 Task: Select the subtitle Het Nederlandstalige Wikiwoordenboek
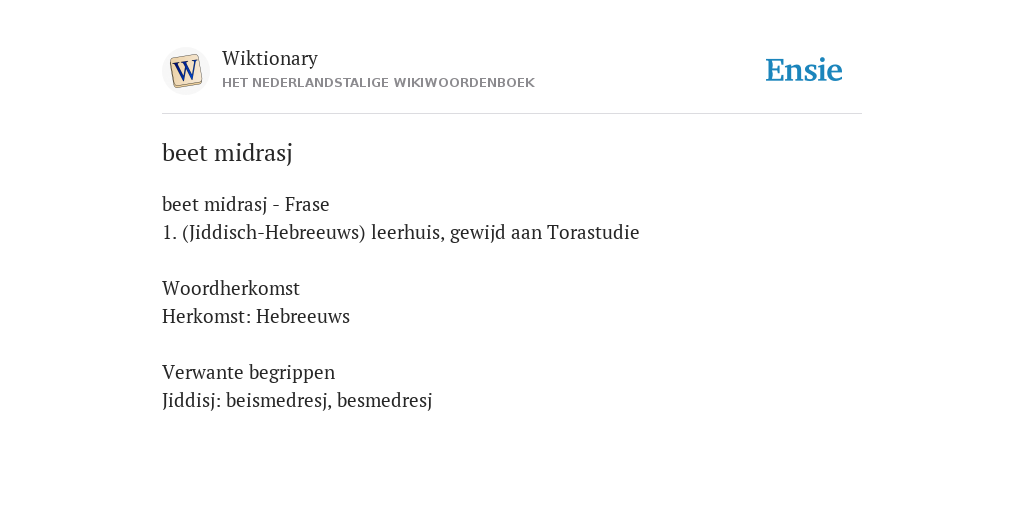click(x=378, y=83)
